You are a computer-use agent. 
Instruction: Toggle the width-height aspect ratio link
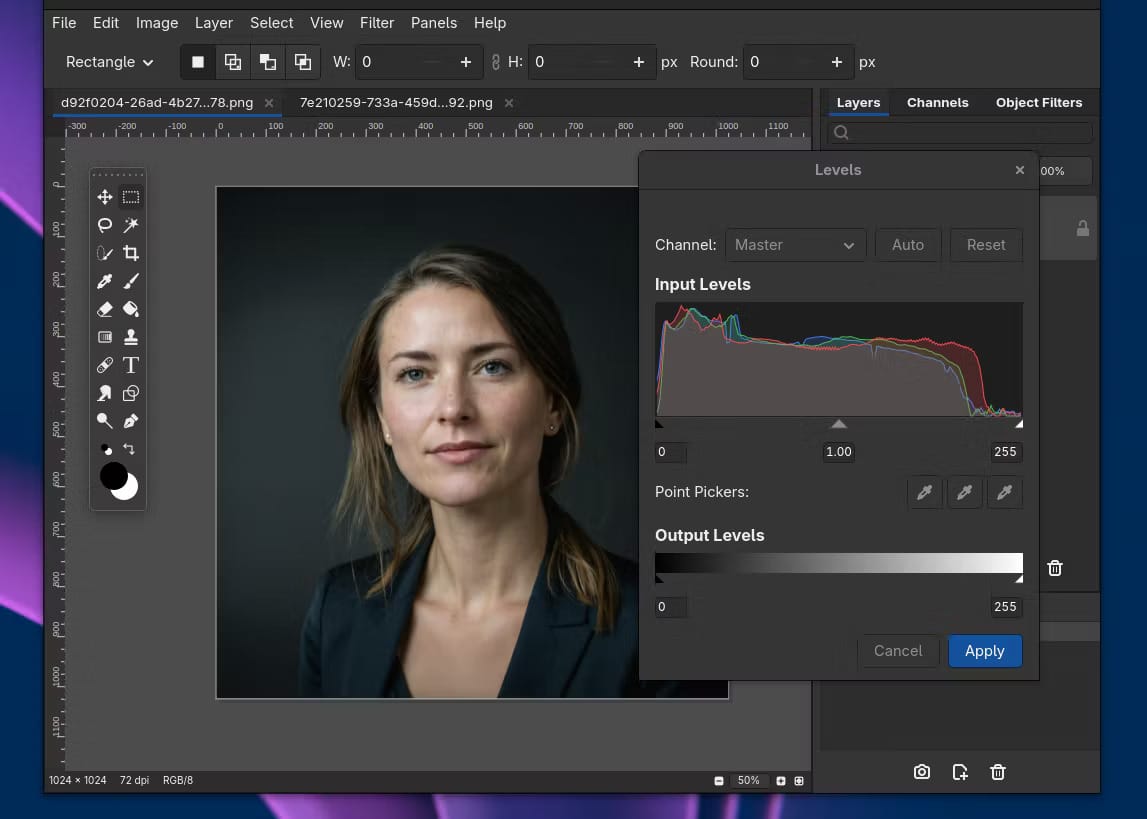(x=494, y=62)
